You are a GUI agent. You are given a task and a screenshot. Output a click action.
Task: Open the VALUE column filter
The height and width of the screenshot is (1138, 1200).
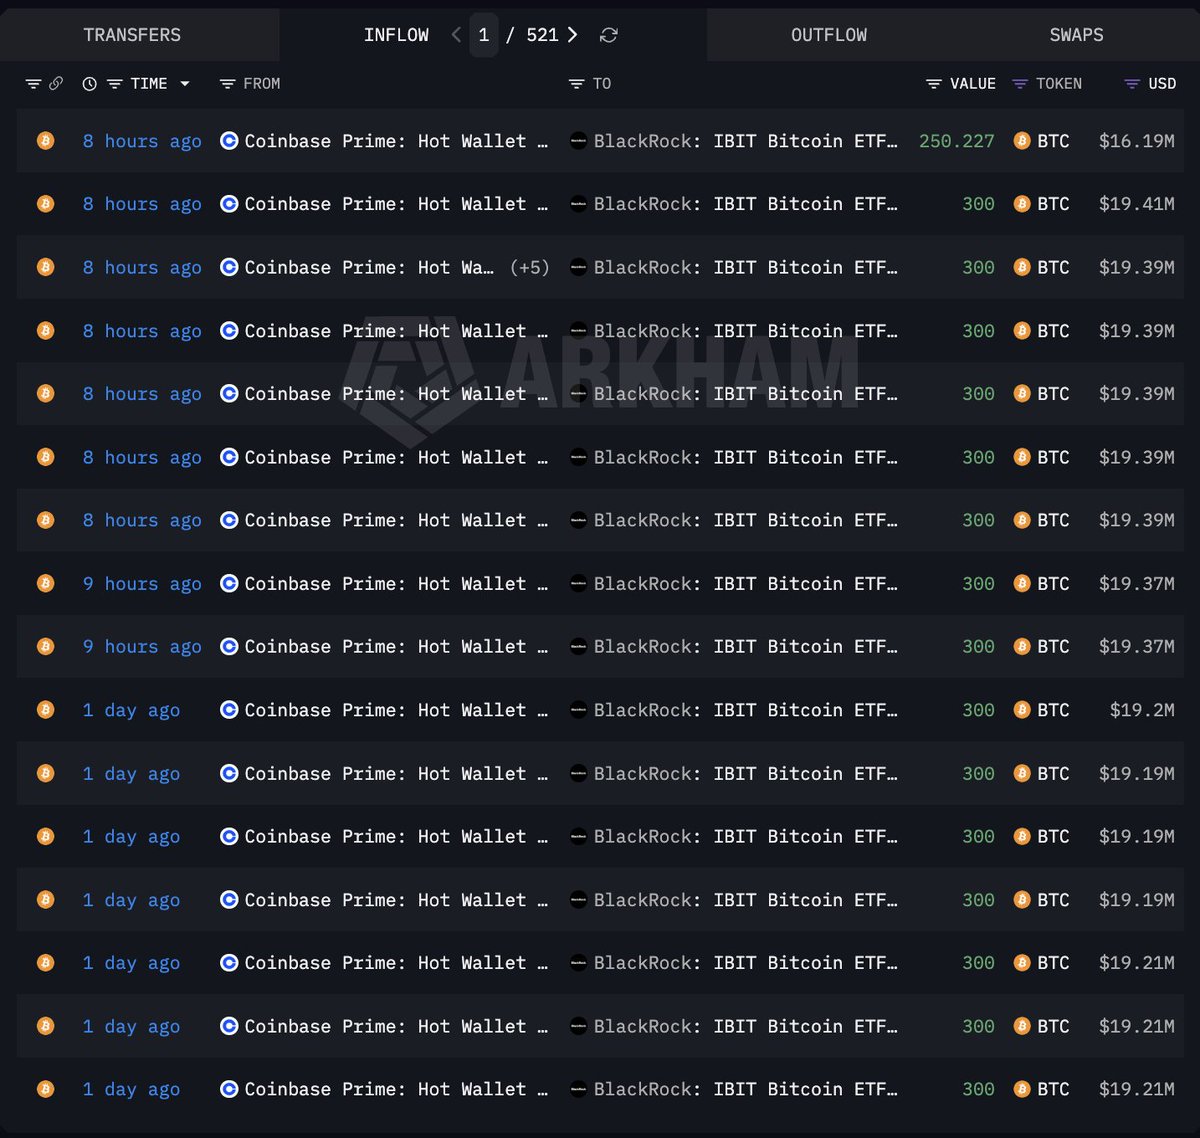[x=934, y=84]
